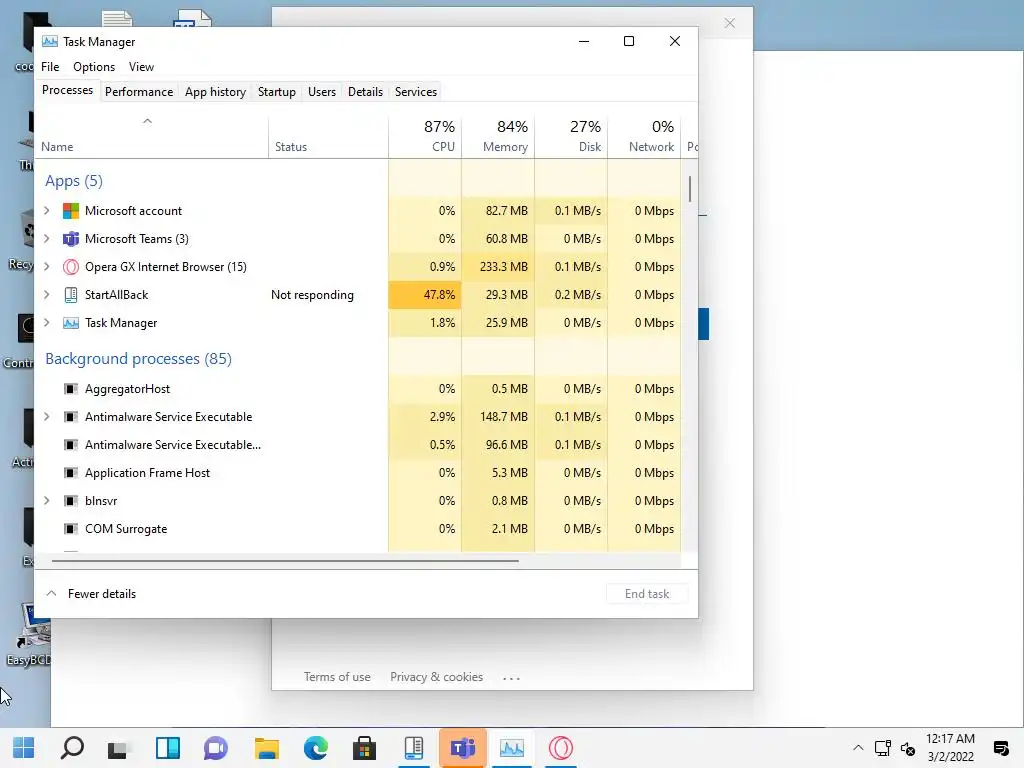The width and height of the screenshot is (1024, 768).
Task: Click the network tray icon
Action: 882,748
